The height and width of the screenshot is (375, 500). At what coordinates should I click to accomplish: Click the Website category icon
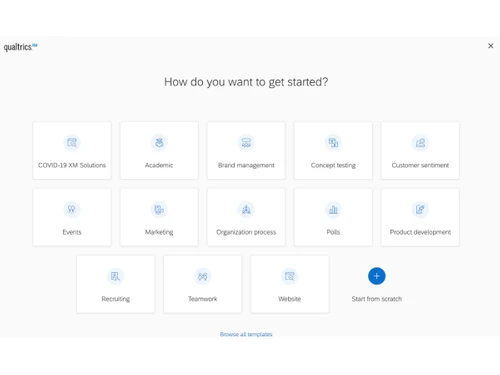289,276
